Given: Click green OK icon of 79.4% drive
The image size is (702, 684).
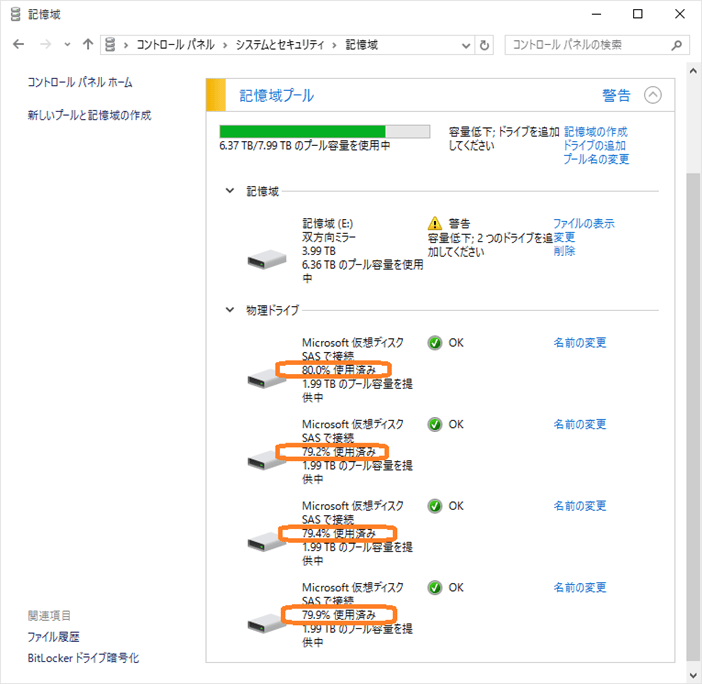Looking at the screenshot, I should (x=435, y=506).
